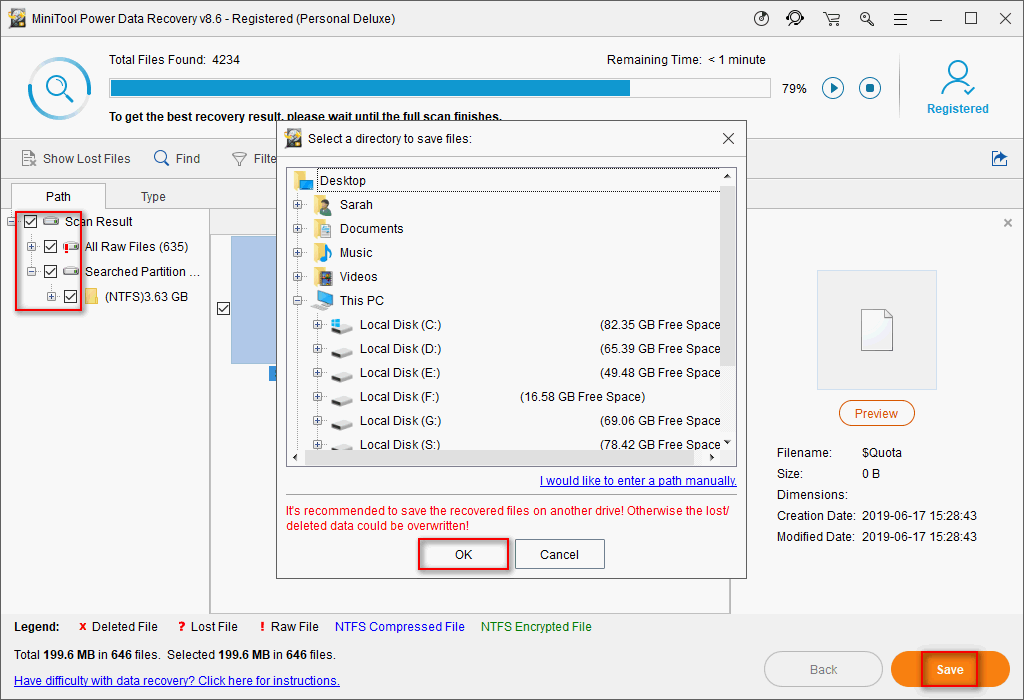The height and width of the screenshot is (700, 1024).
Task: Click the bootable media disc icon
Action: pos(761,19)
